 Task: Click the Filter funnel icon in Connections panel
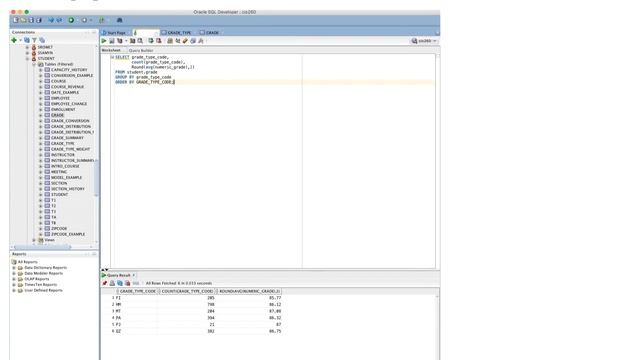click(x=35, y=40)
